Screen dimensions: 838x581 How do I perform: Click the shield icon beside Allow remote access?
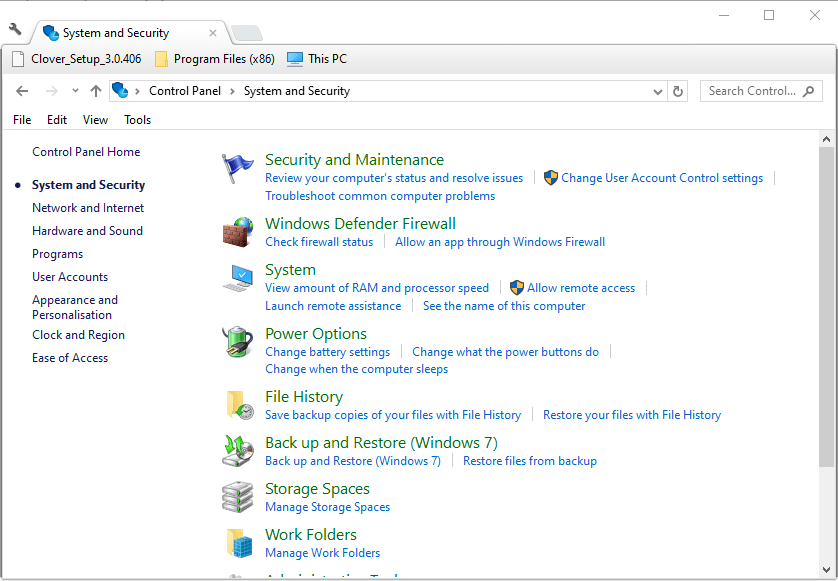pos(517,288)
